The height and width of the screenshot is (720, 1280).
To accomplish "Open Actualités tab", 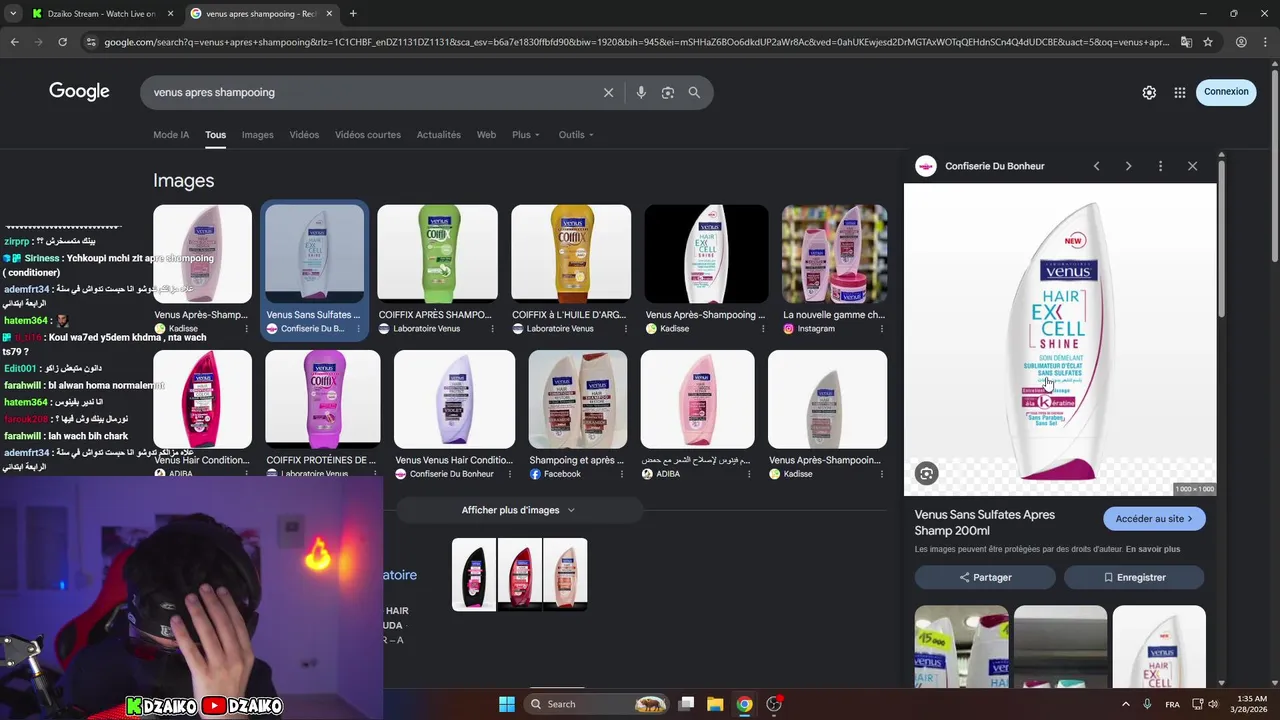I will [x=438, y=135].
